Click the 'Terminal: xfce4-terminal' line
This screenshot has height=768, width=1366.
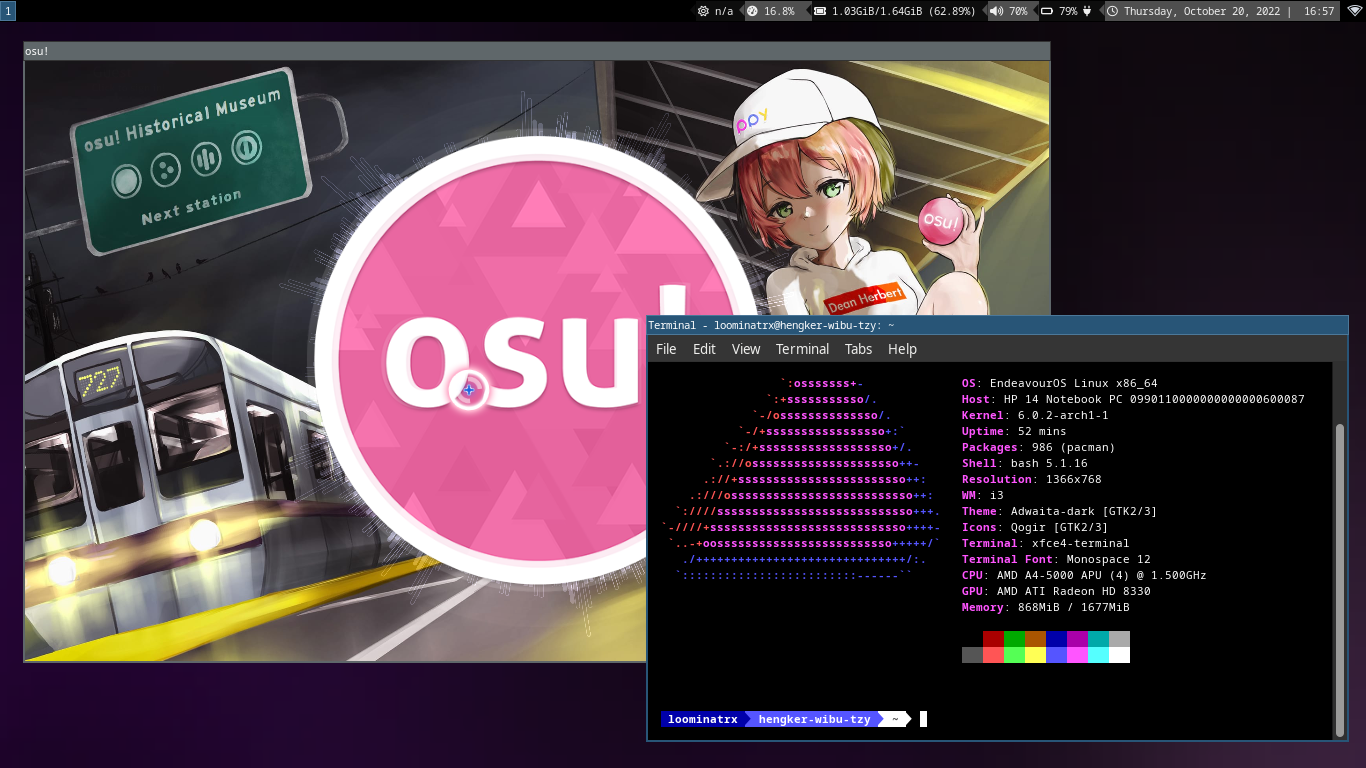click(1046, 543)
